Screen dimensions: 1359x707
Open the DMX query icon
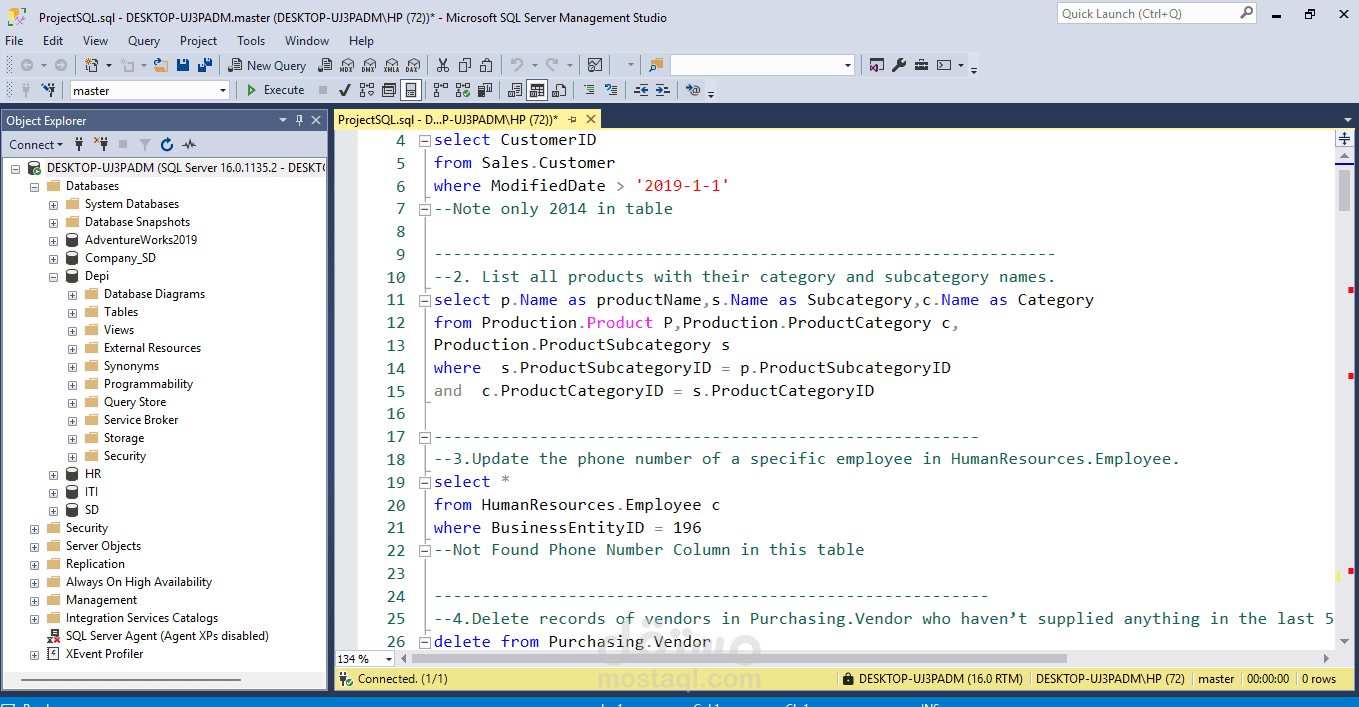(x=368, y=65)
